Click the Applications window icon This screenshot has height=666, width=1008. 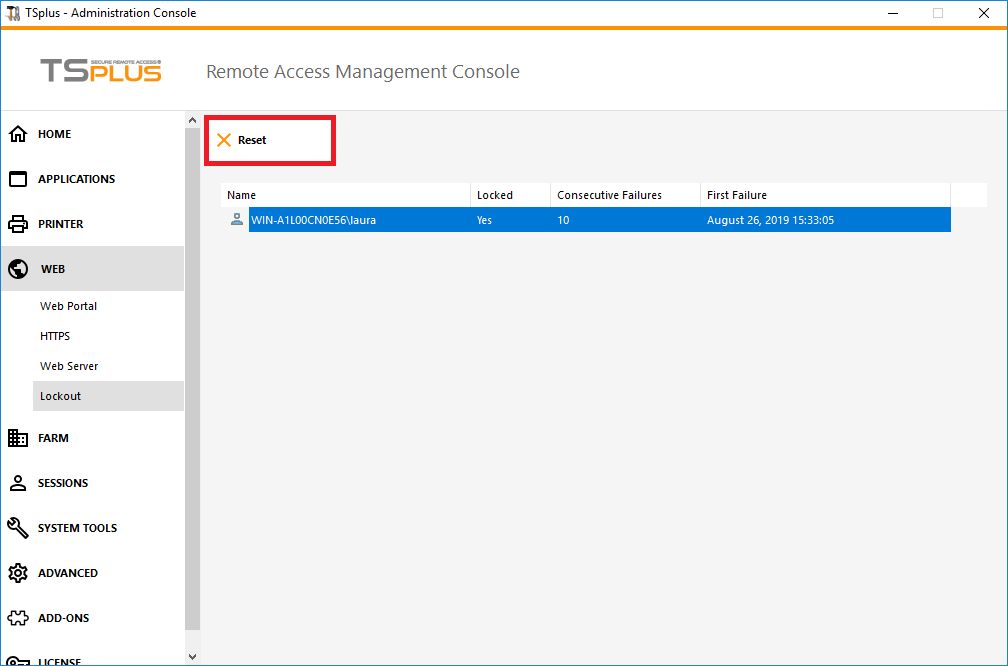click(18, 179)
